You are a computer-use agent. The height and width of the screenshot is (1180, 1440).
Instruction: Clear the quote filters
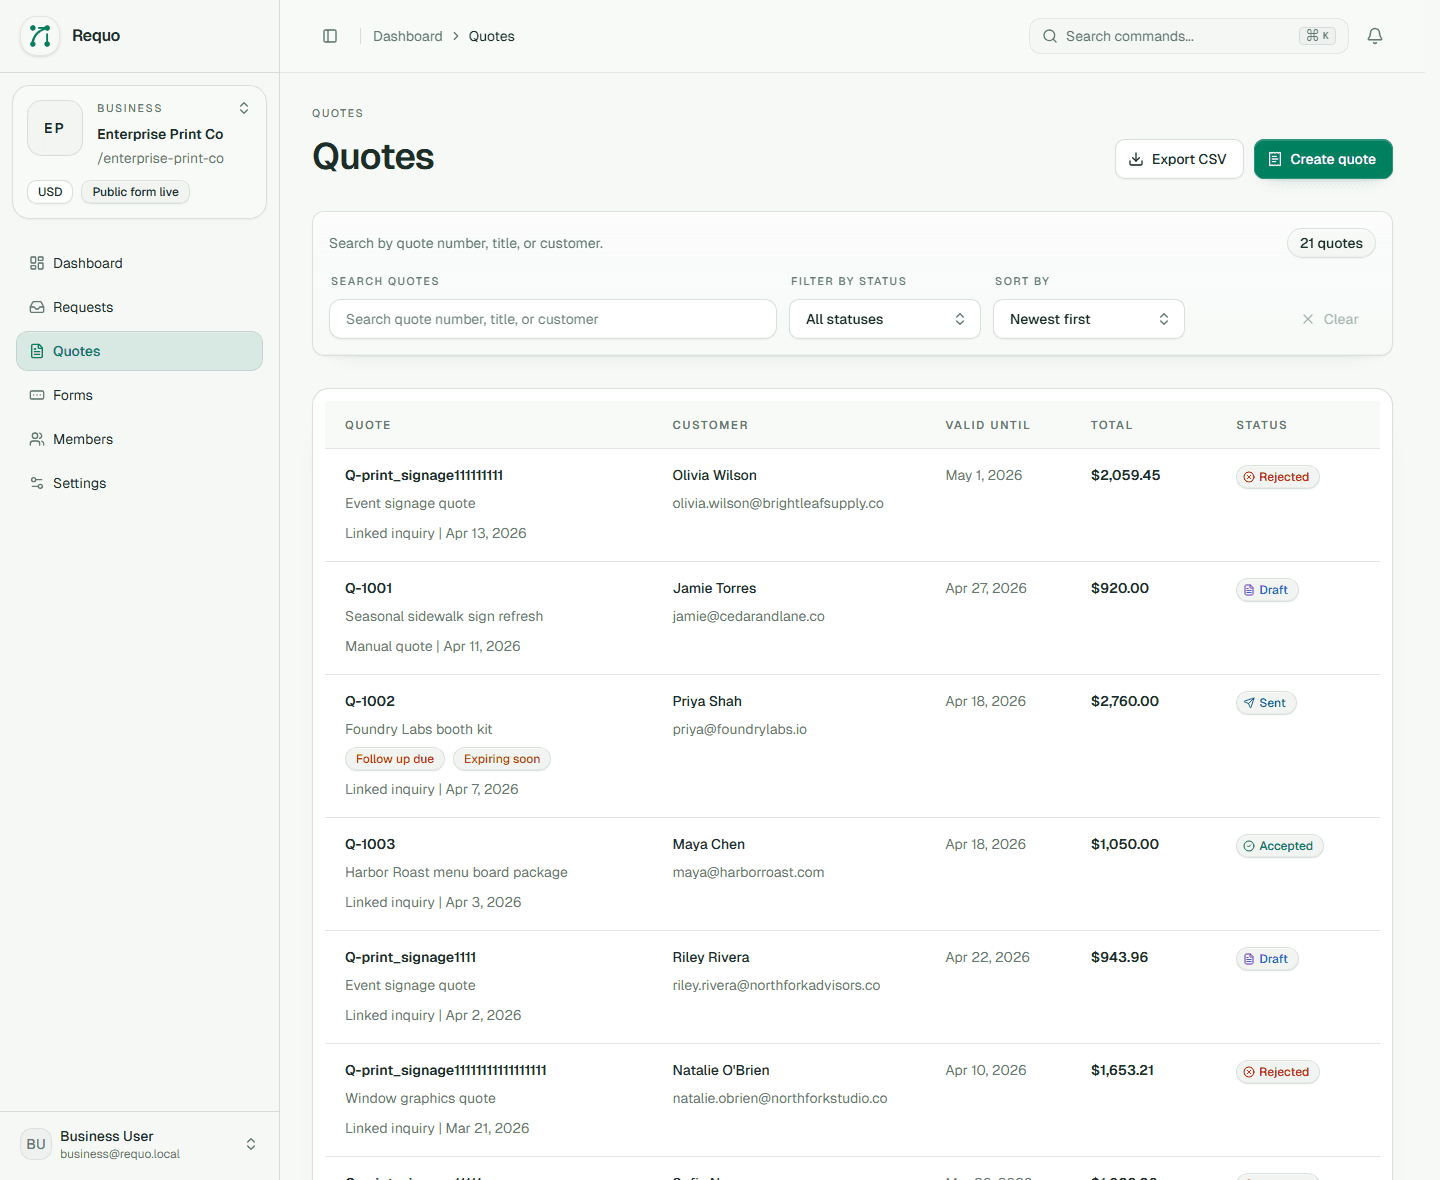pos(1330,319)
